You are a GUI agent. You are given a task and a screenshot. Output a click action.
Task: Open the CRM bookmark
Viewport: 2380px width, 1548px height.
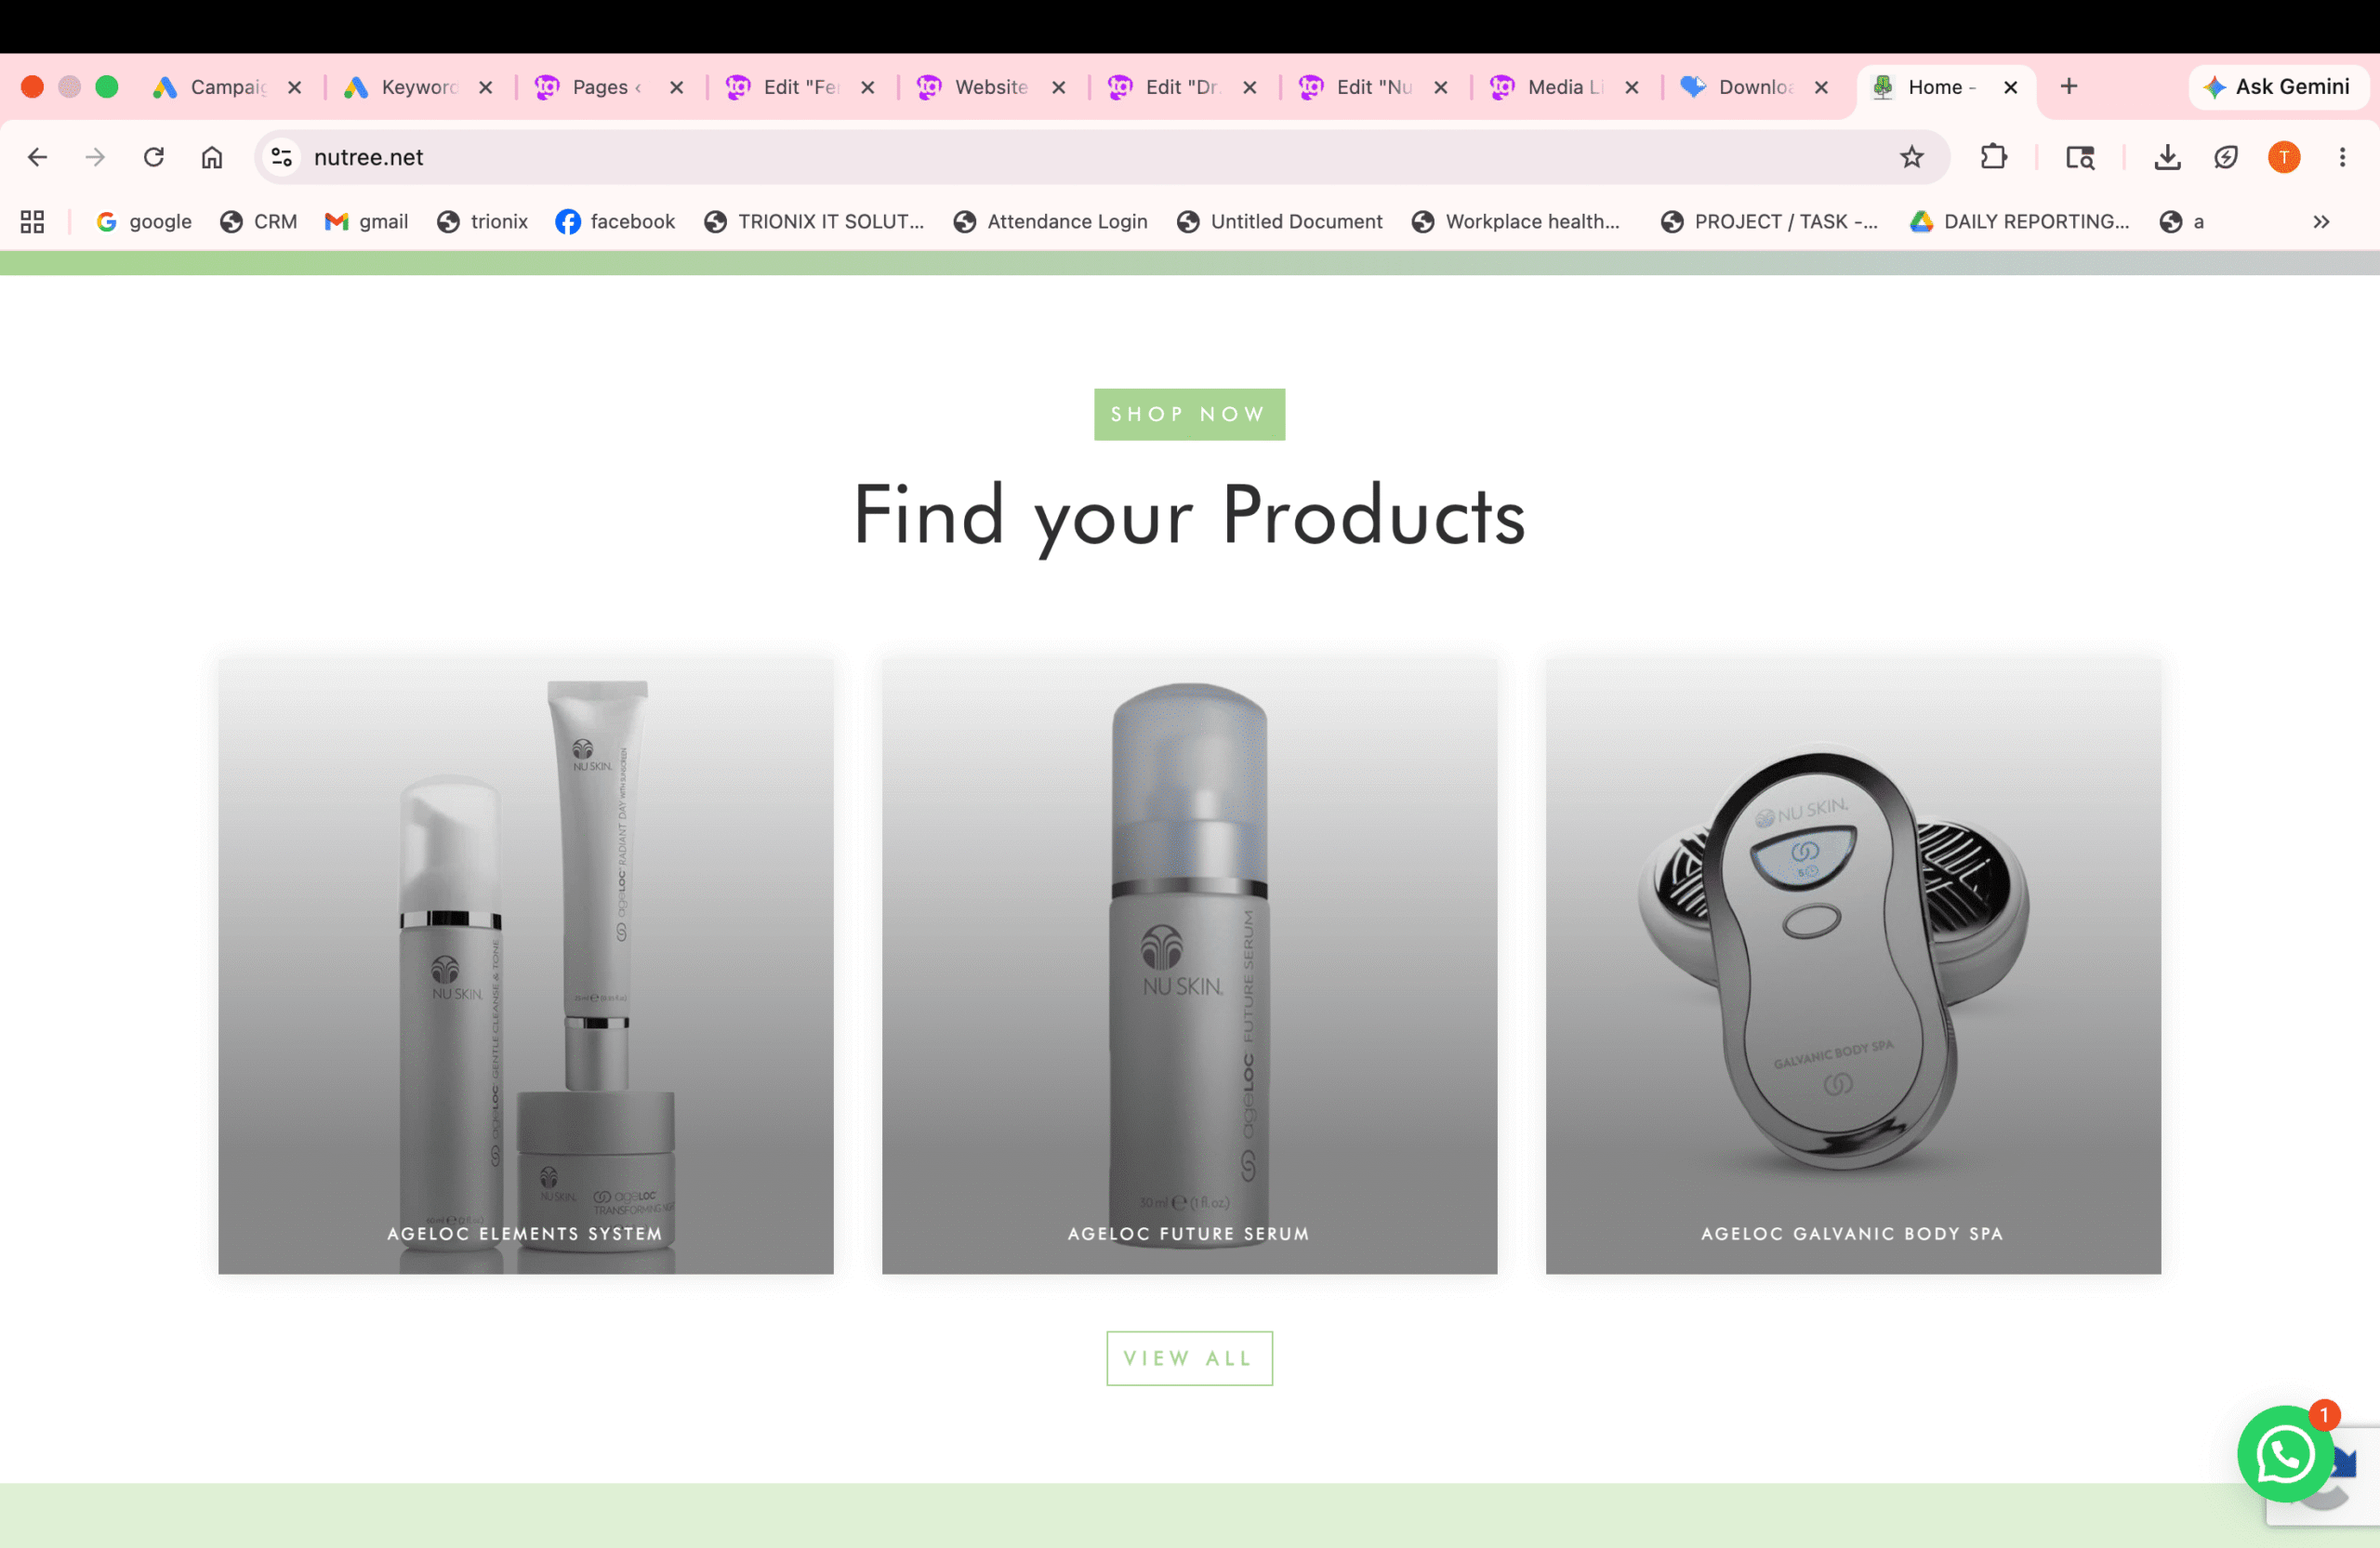(259, 222)
